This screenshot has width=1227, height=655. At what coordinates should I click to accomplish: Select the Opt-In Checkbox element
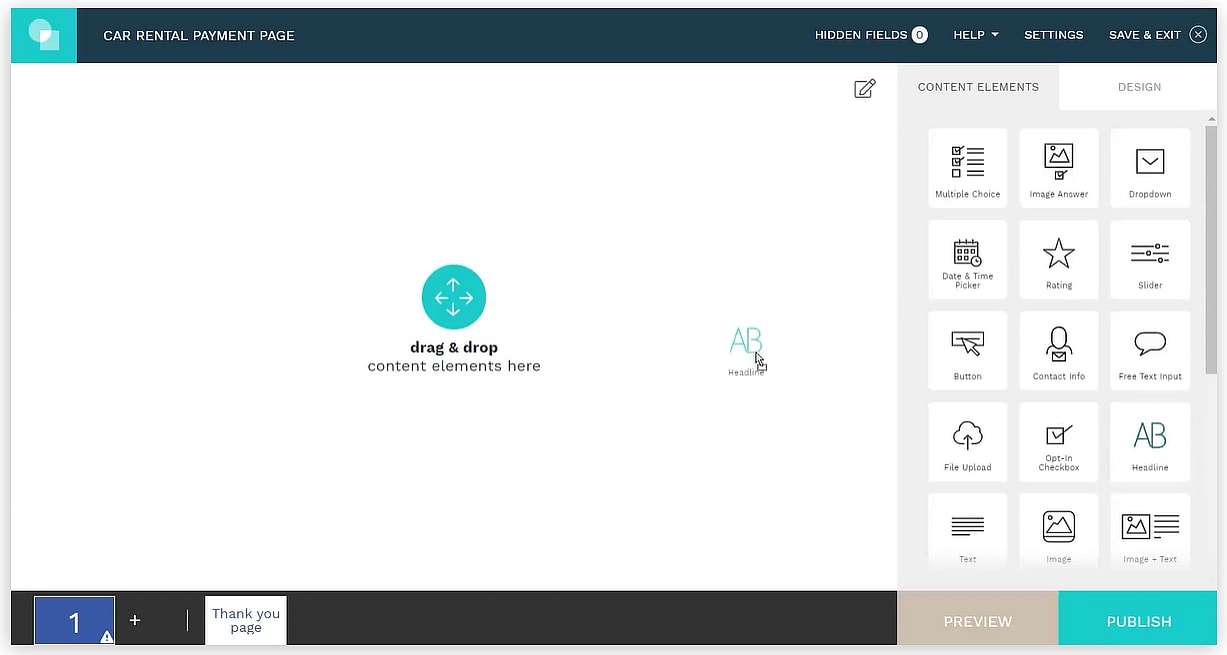pos(1058,441)
